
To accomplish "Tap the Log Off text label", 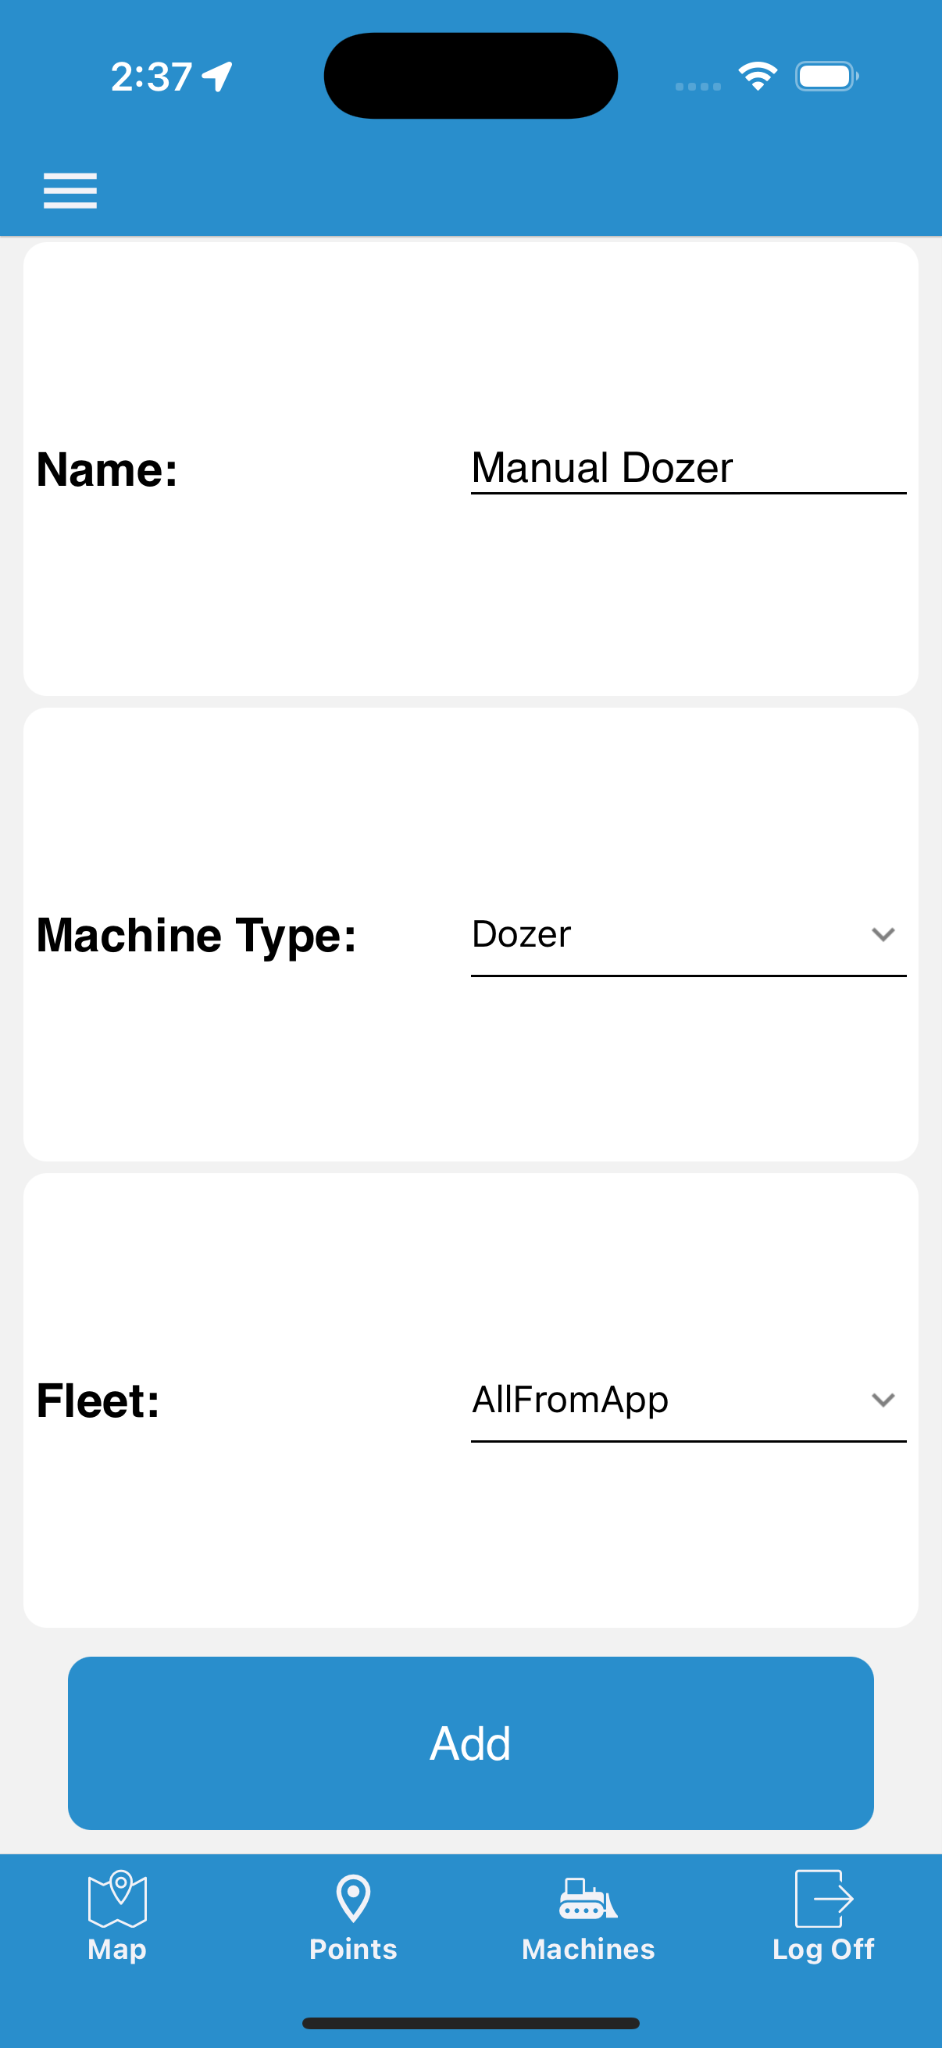I will [823, 1949].
